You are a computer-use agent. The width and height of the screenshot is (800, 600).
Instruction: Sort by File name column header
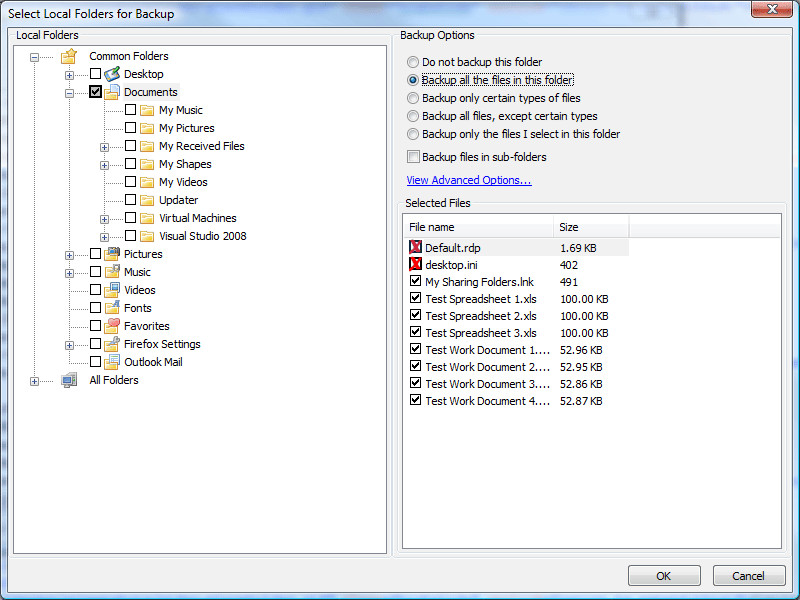pos(479,227)
